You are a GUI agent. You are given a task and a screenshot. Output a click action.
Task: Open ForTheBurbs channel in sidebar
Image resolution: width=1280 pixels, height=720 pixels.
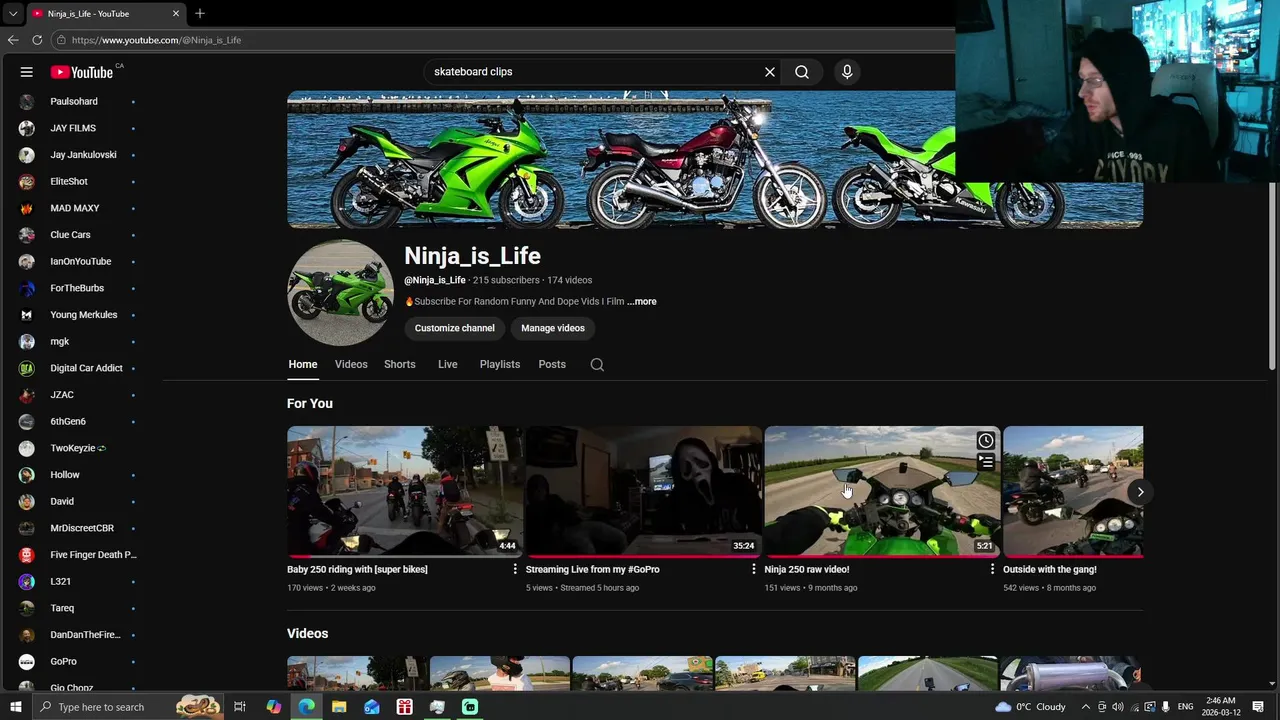[78, 288]
